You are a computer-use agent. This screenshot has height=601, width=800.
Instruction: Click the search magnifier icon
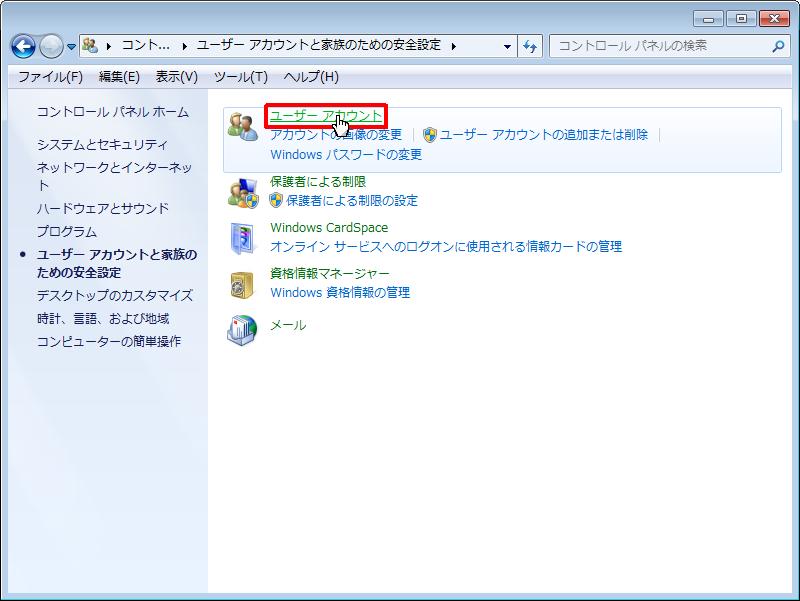coord(778,46)
